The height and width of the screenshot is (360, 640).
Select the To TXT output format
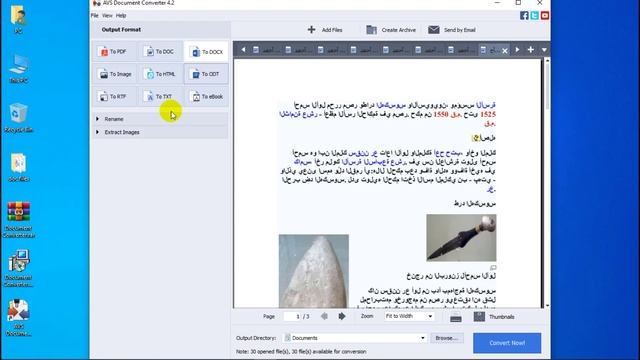click(160, 97)
